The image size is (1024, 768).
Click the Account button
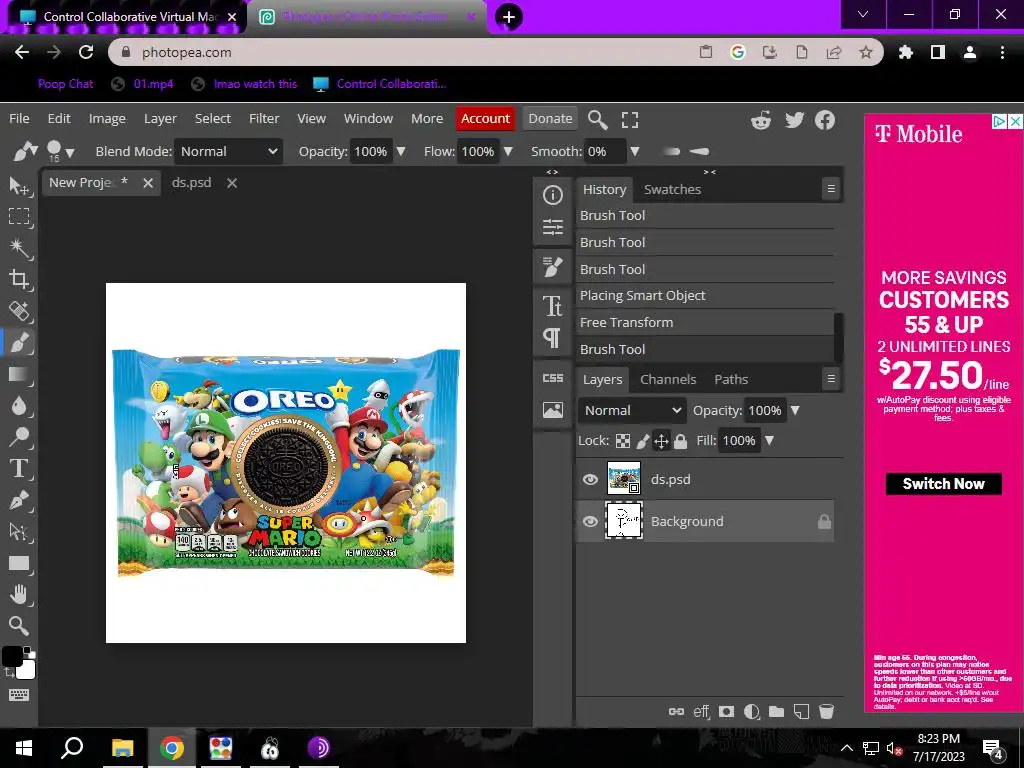tap(485, 118)
